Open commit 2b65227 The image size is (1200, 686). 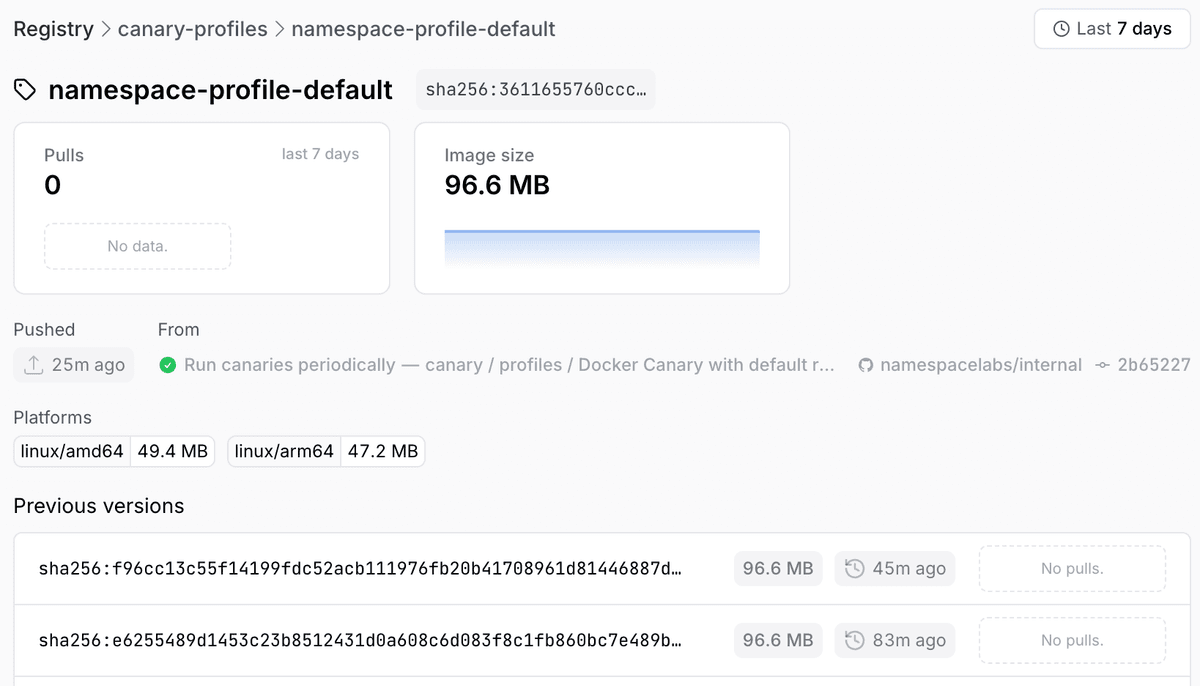click(1153, 365)
